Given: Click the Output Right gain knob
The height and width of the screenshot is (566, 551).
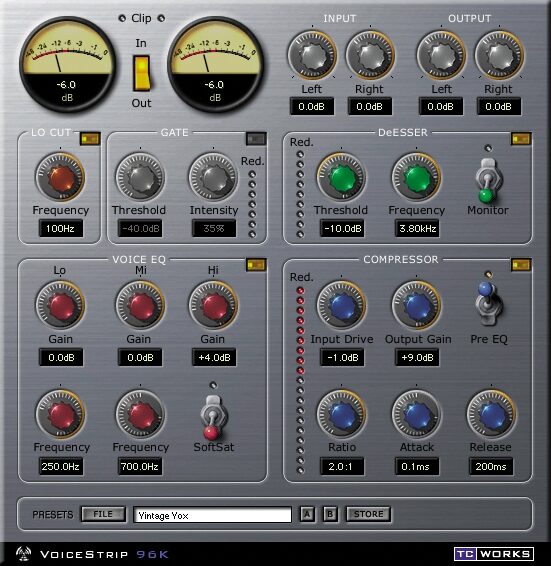Looking at the screenshot, I should [x=499, y=55].
